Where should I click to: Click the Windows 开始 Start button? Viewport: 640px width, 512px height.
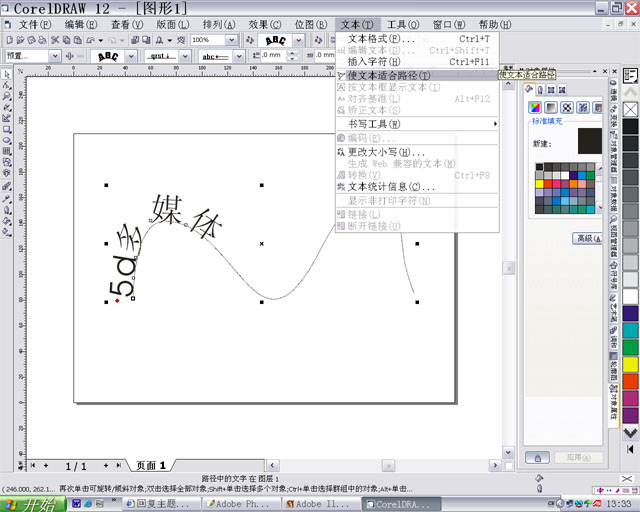point(32,504)
